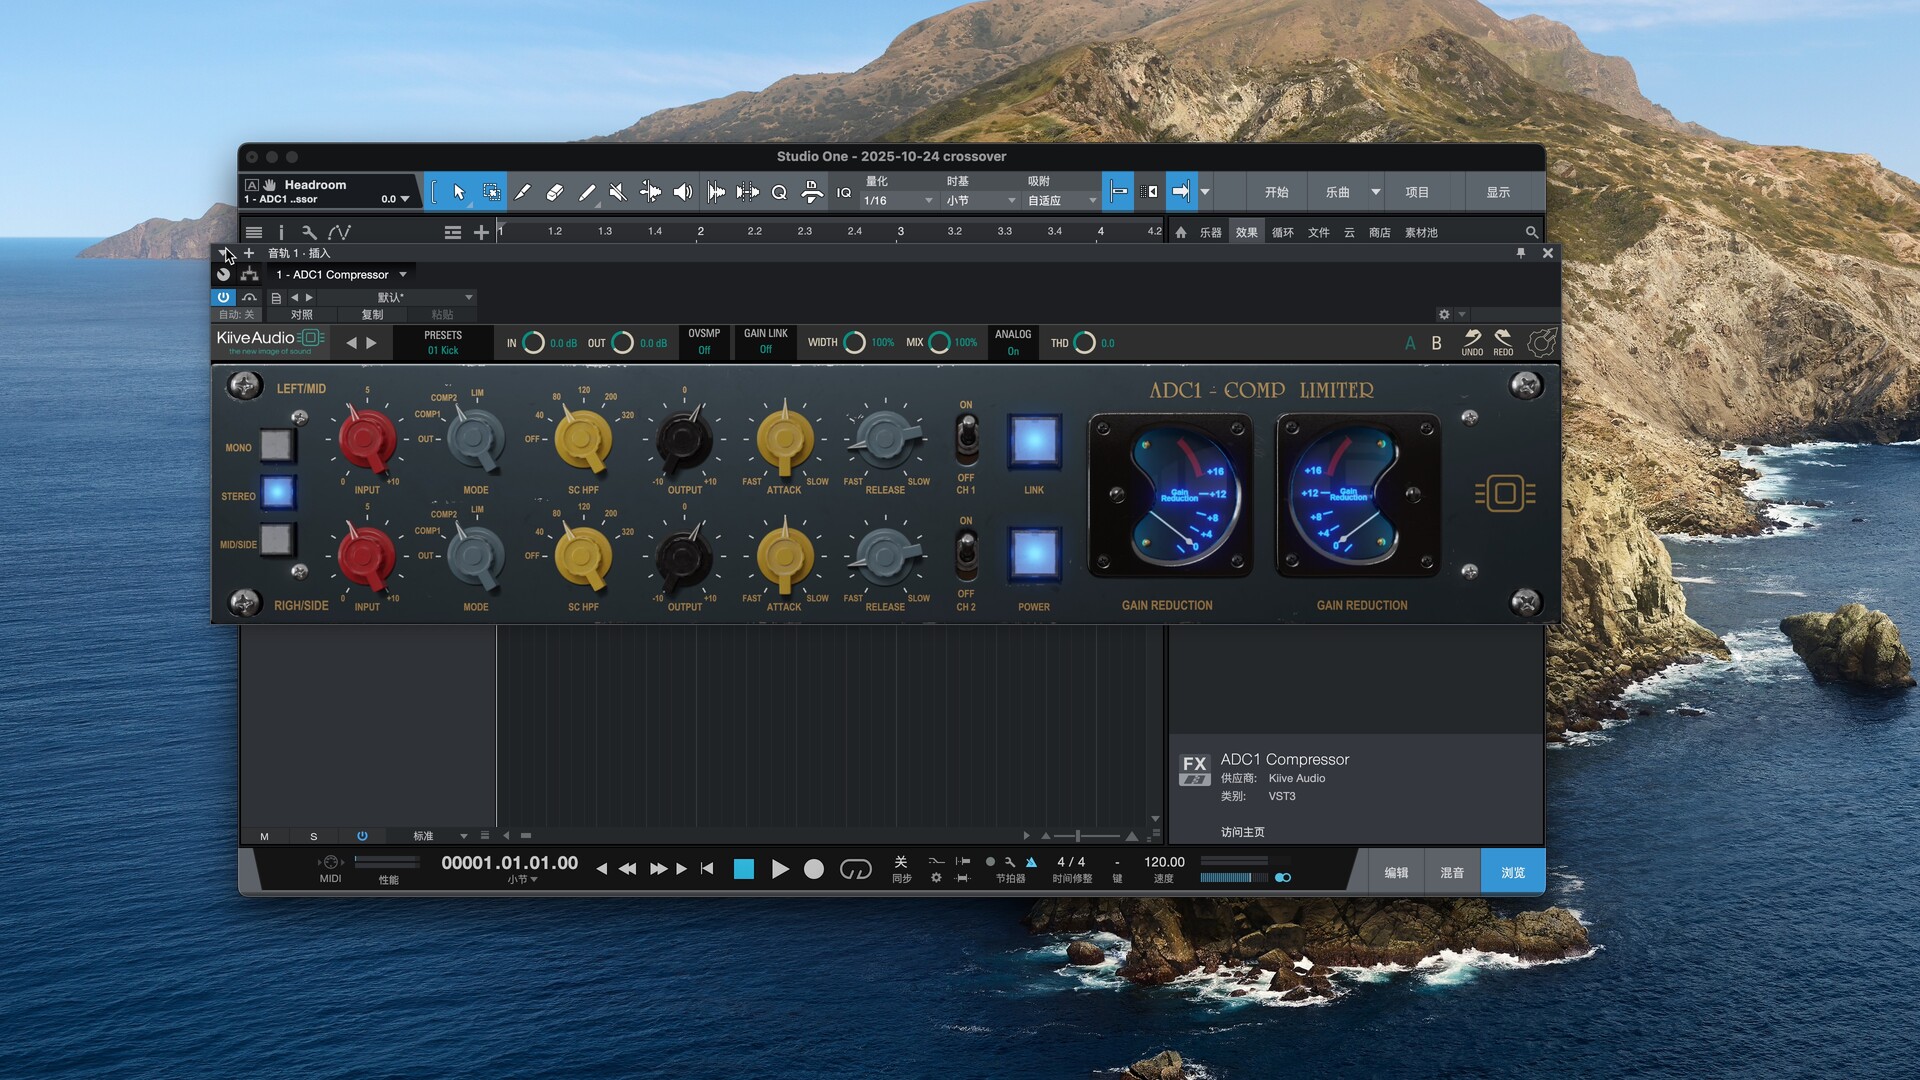
Task: Click the red LEFT/MID INPUT knob
Action: click(366, 439)
